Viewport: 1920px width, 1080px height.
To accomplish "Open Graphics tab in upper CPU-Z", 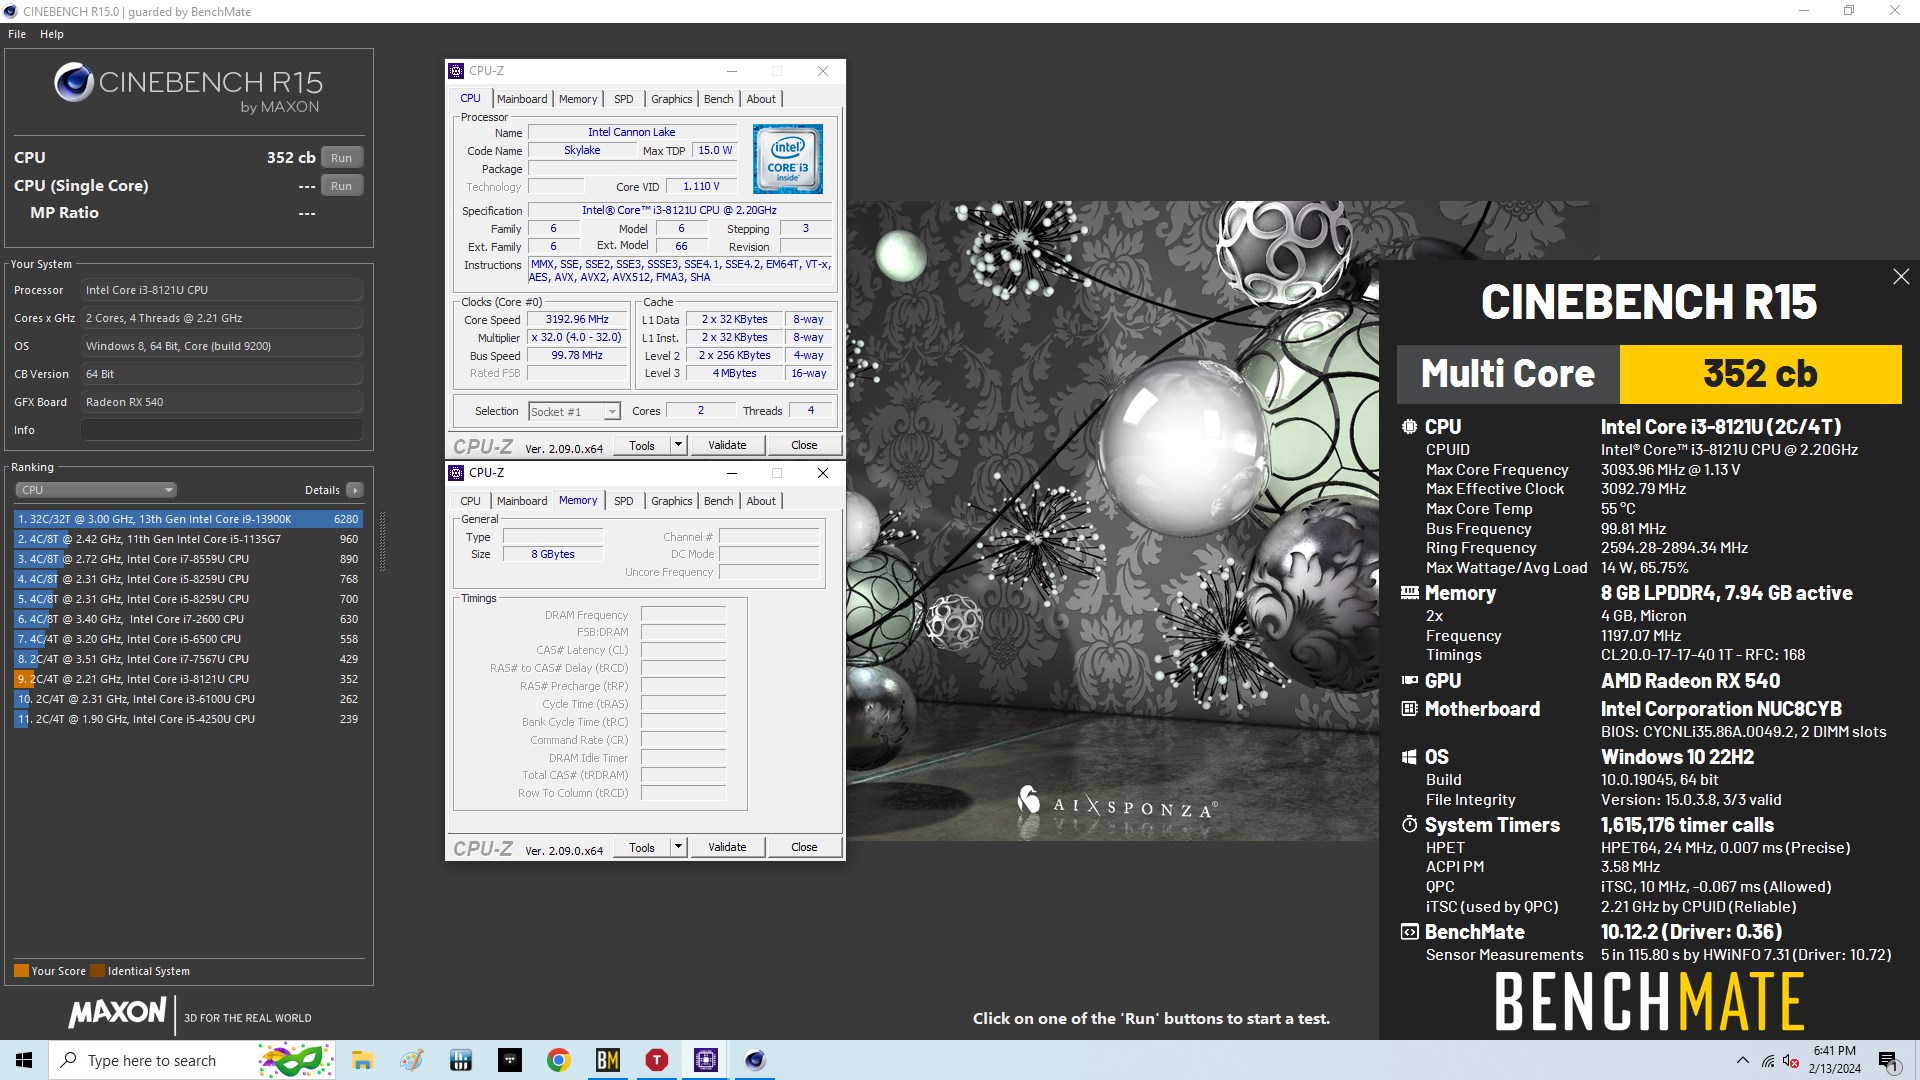I will pyautogui.click(x=671, y=99).
